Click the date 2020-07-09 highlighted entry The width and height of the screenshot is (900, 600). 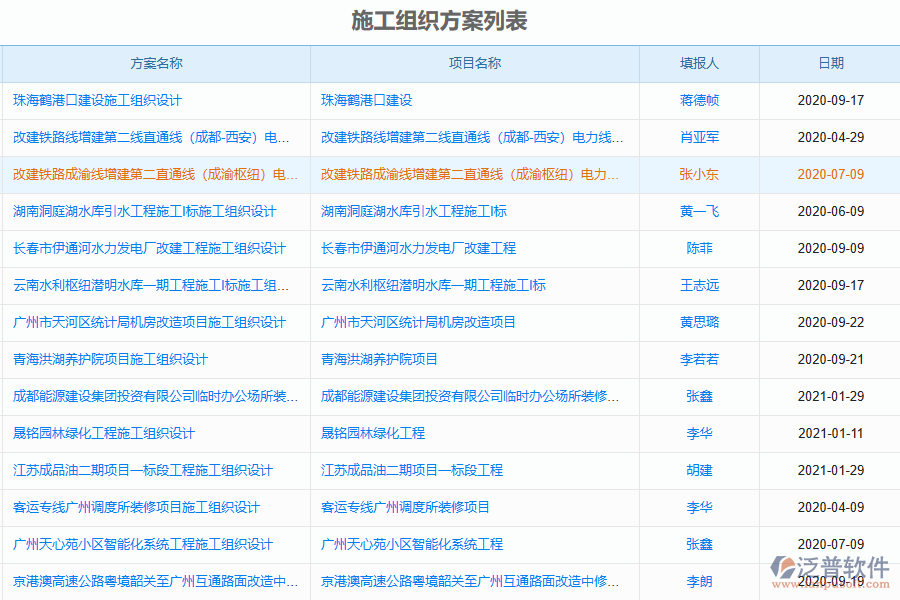[828, 174]
